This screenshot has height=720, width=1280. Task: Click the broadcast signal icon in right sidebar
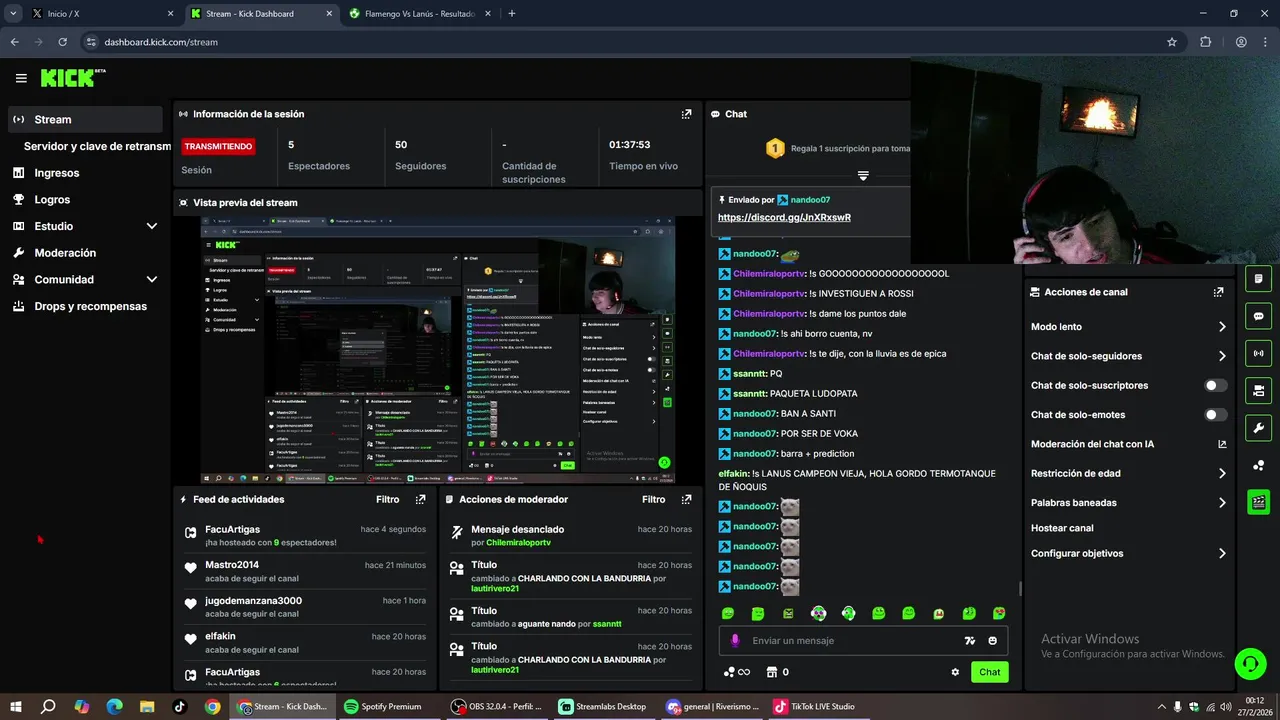coord(1258,353)
